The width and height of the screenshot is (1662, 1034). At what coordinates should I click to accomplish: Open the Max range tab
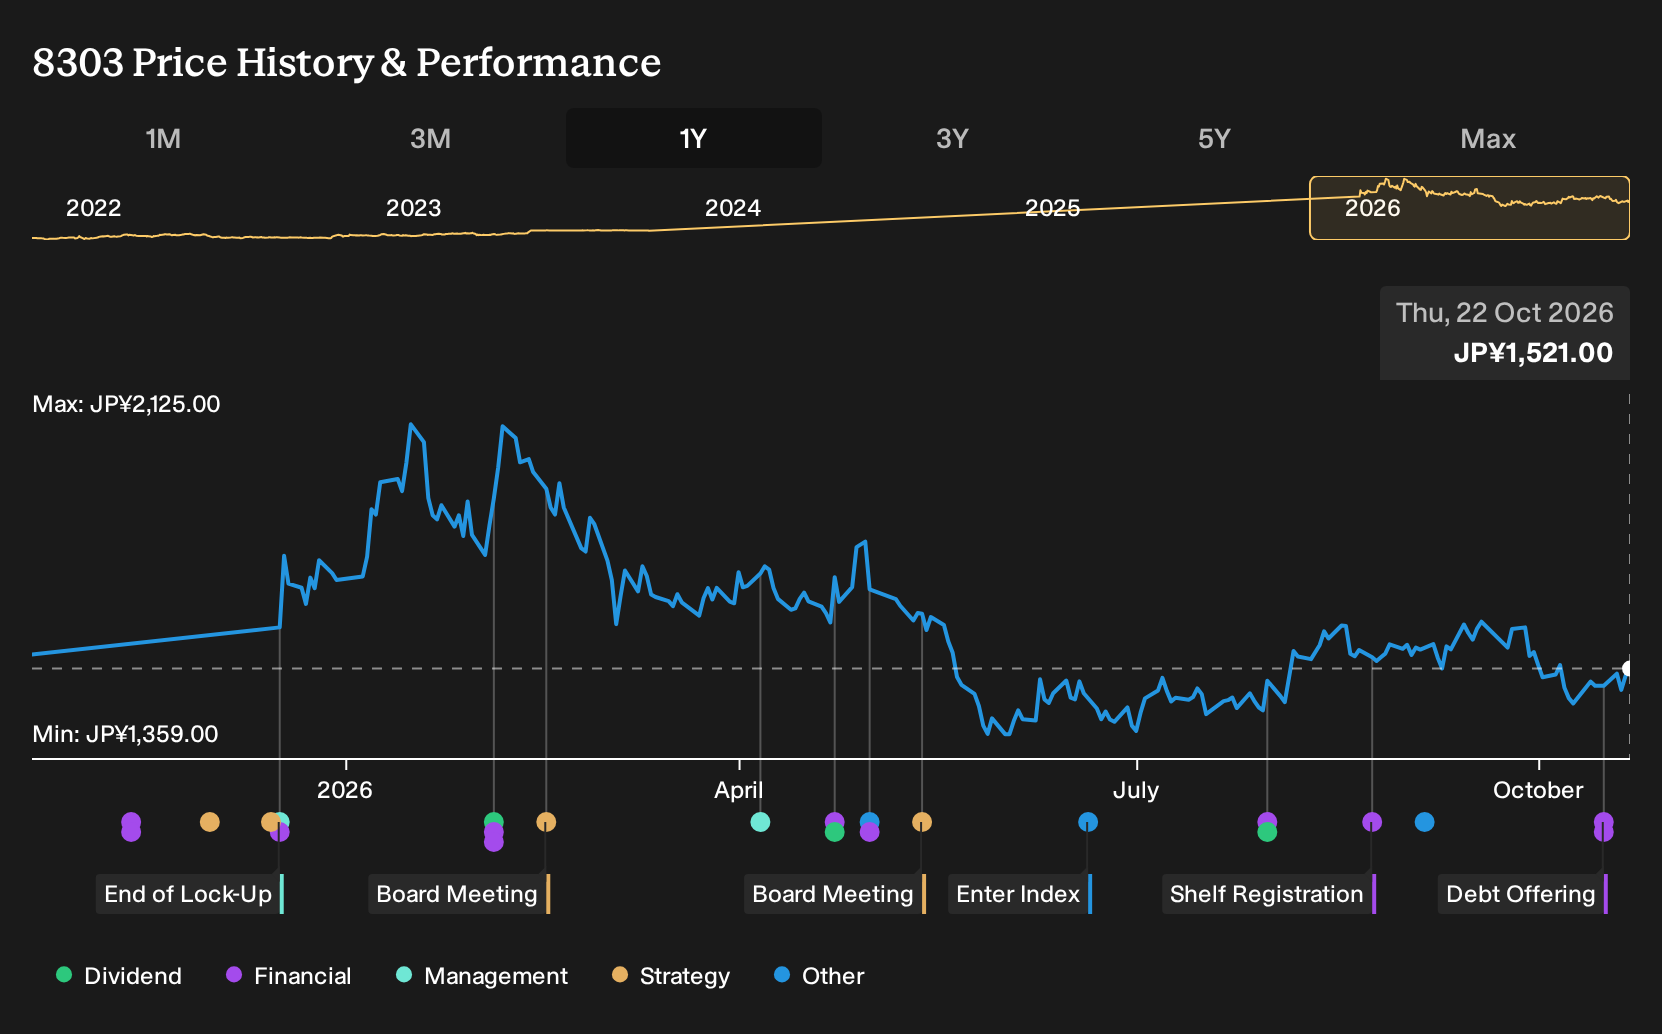(x=1488, y=138)
